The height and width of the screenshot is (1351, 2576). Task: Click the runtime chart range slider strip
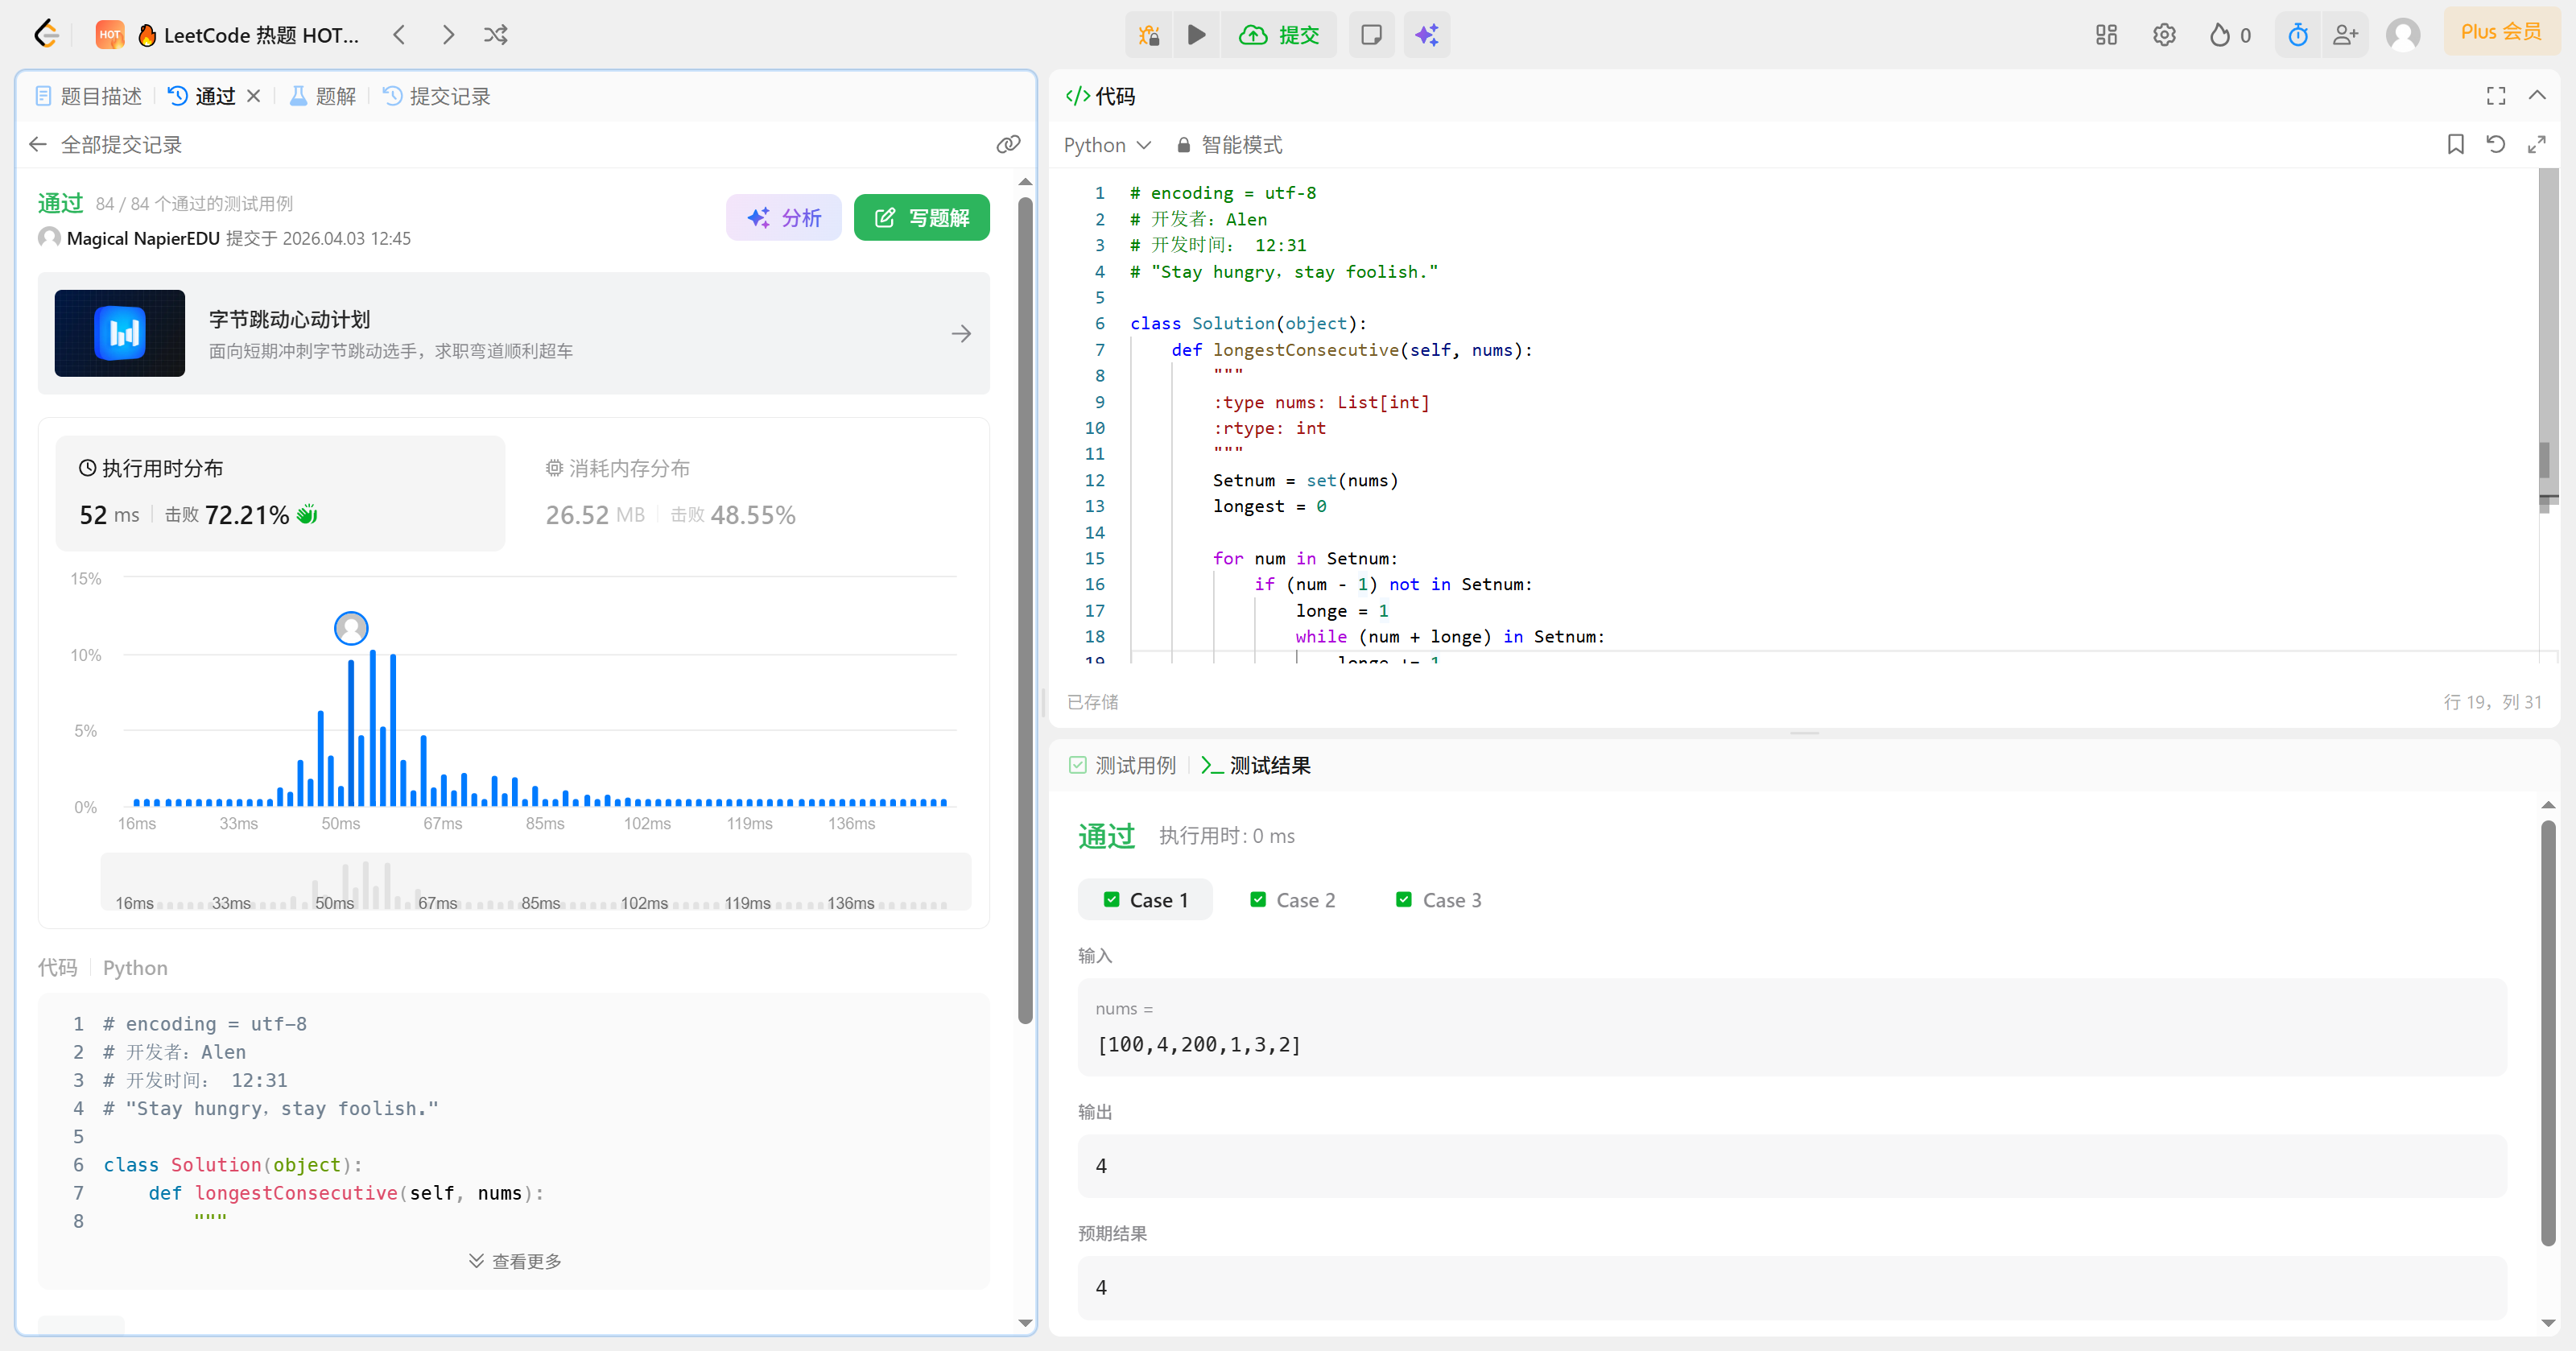point(535,882)
